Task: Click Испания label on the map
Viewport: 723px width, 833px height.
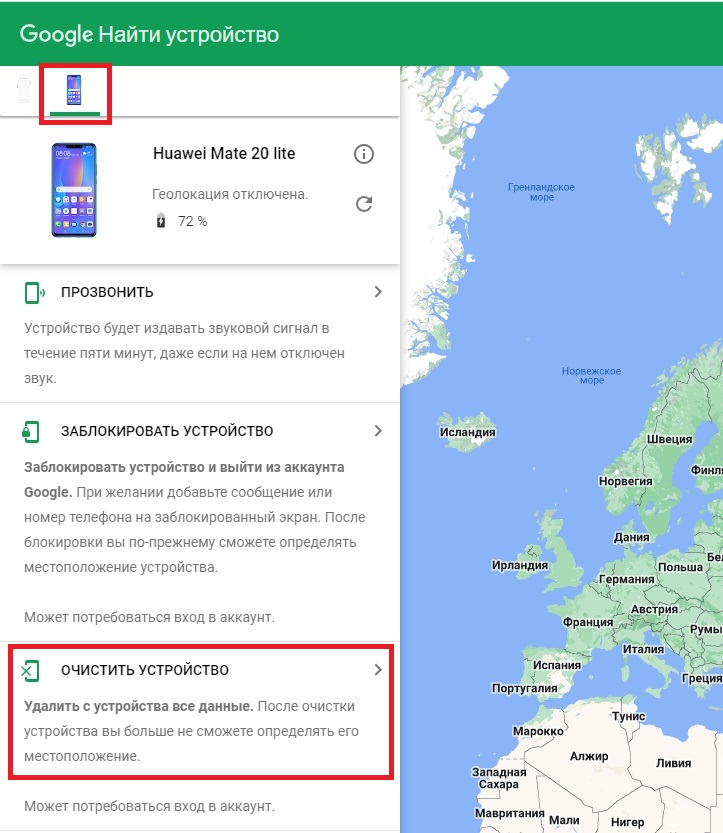Action: (557, 665)
